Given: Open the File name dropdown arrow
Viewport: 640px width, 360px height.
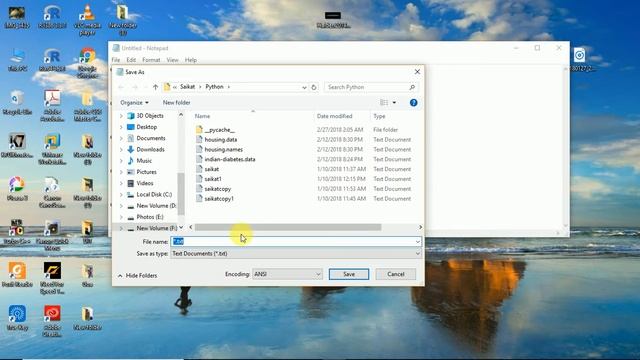Looking at the screenshot, I should pos(418,242).
